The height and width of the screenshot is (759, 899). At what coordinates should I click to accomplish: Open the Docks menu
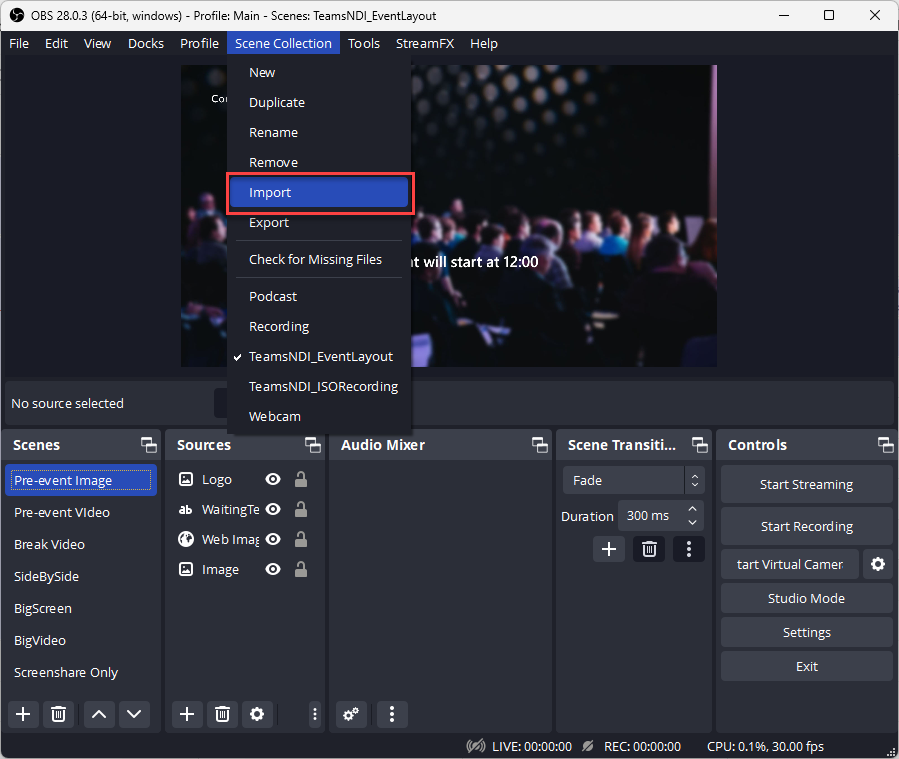[x=146, y=44]
